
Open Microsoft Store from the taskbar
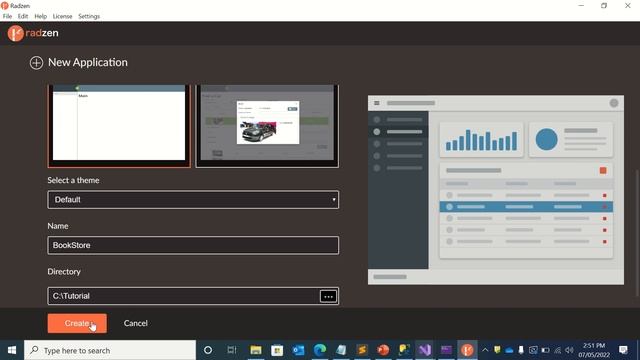coord(277,350)
